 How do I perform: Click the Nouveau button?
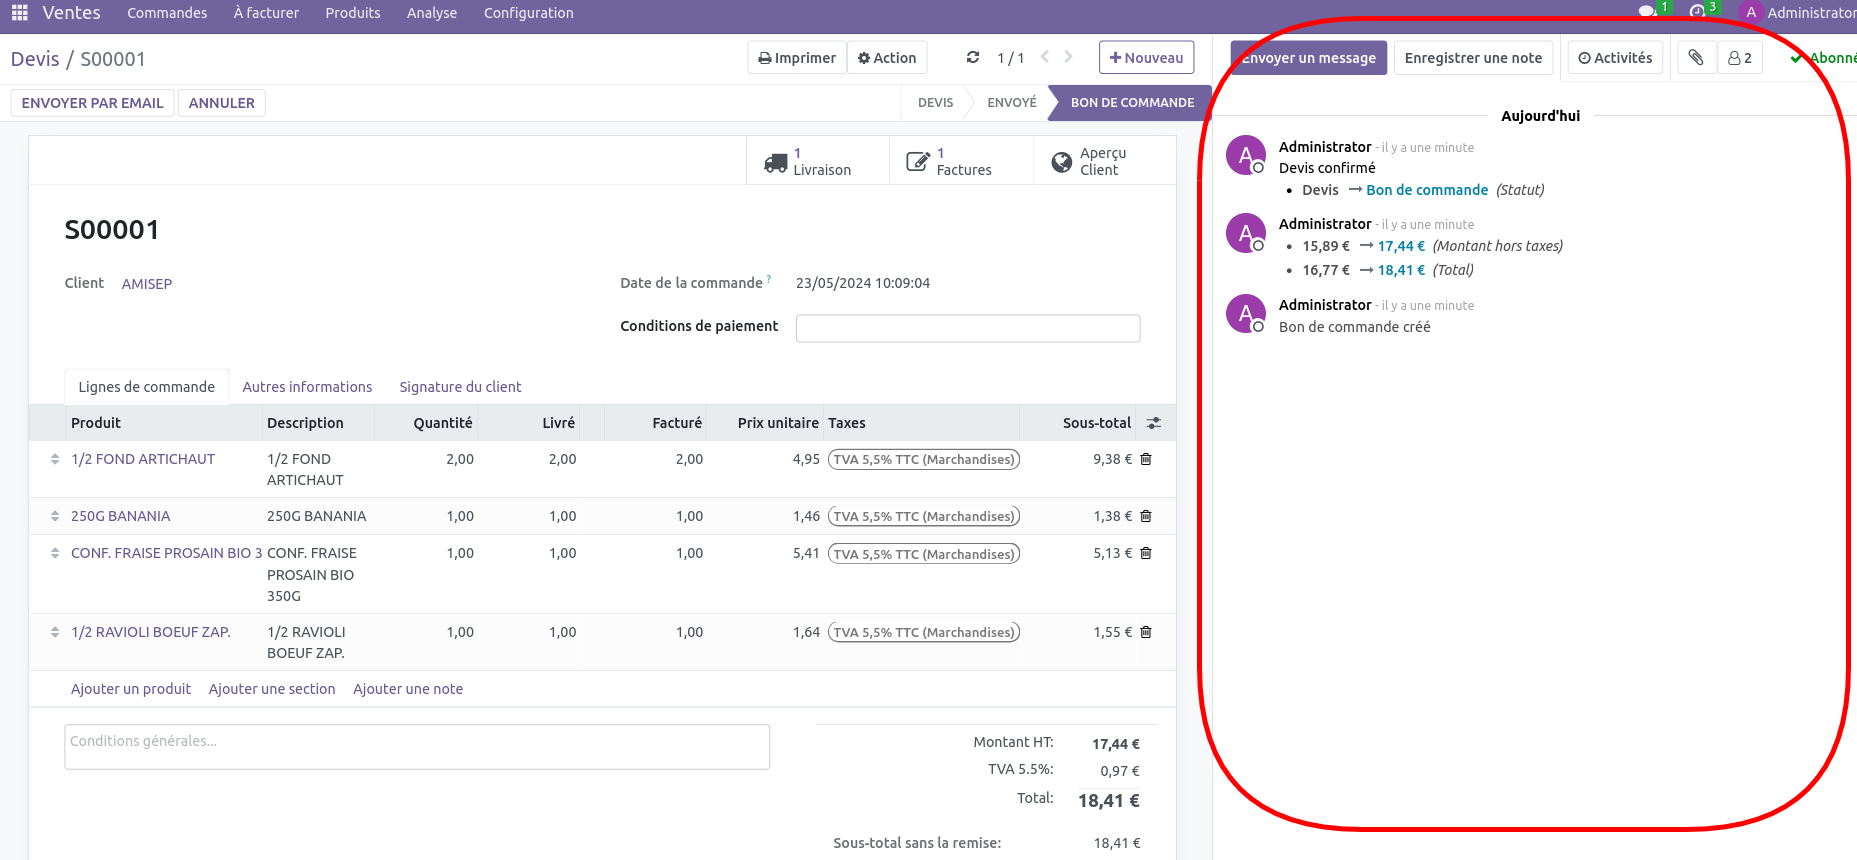(1146, 58)
